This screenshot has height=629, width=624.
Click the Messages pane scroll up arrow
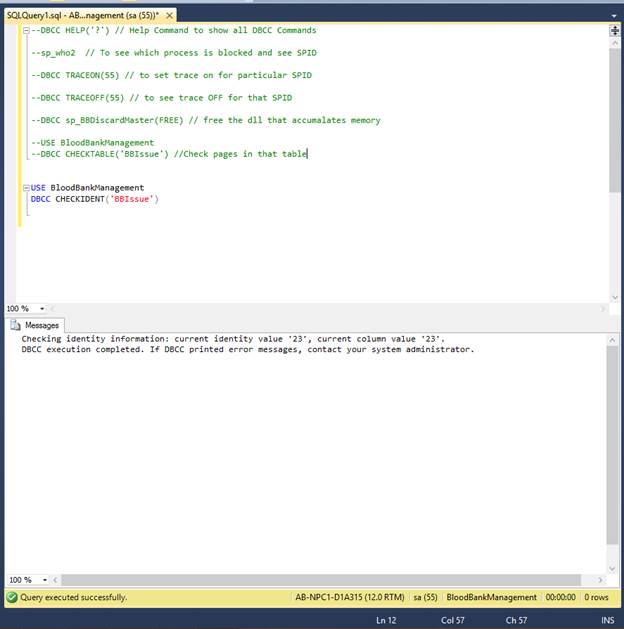coord(612,340)
